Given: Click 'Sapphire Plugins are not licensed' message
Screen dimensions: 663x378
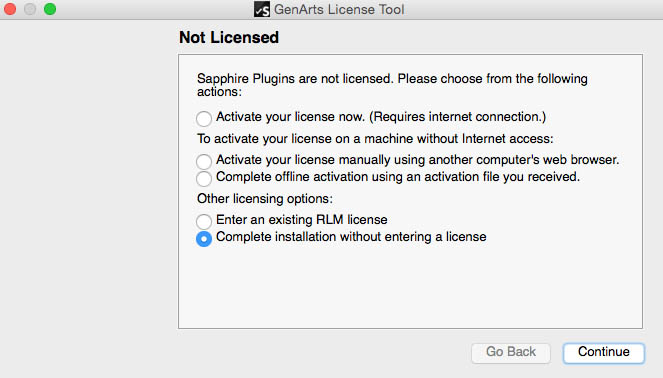Looking at the screenshot, I should pos(392,85).
